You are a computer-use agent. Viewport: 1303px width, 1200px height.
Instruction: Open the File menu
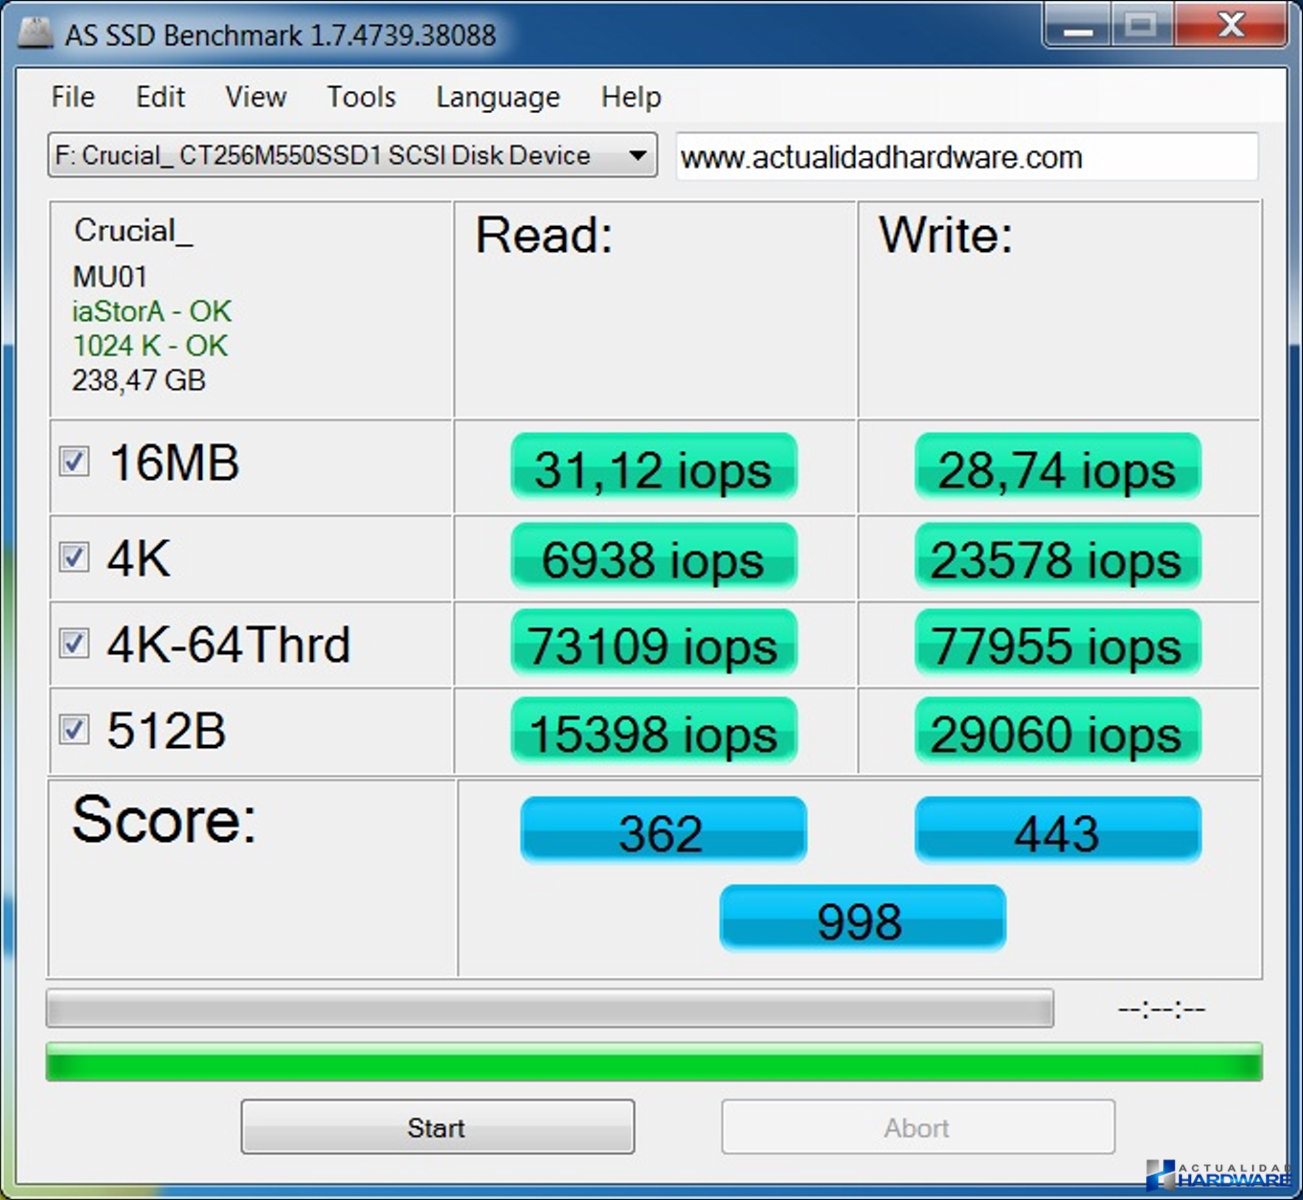(73, 97)
